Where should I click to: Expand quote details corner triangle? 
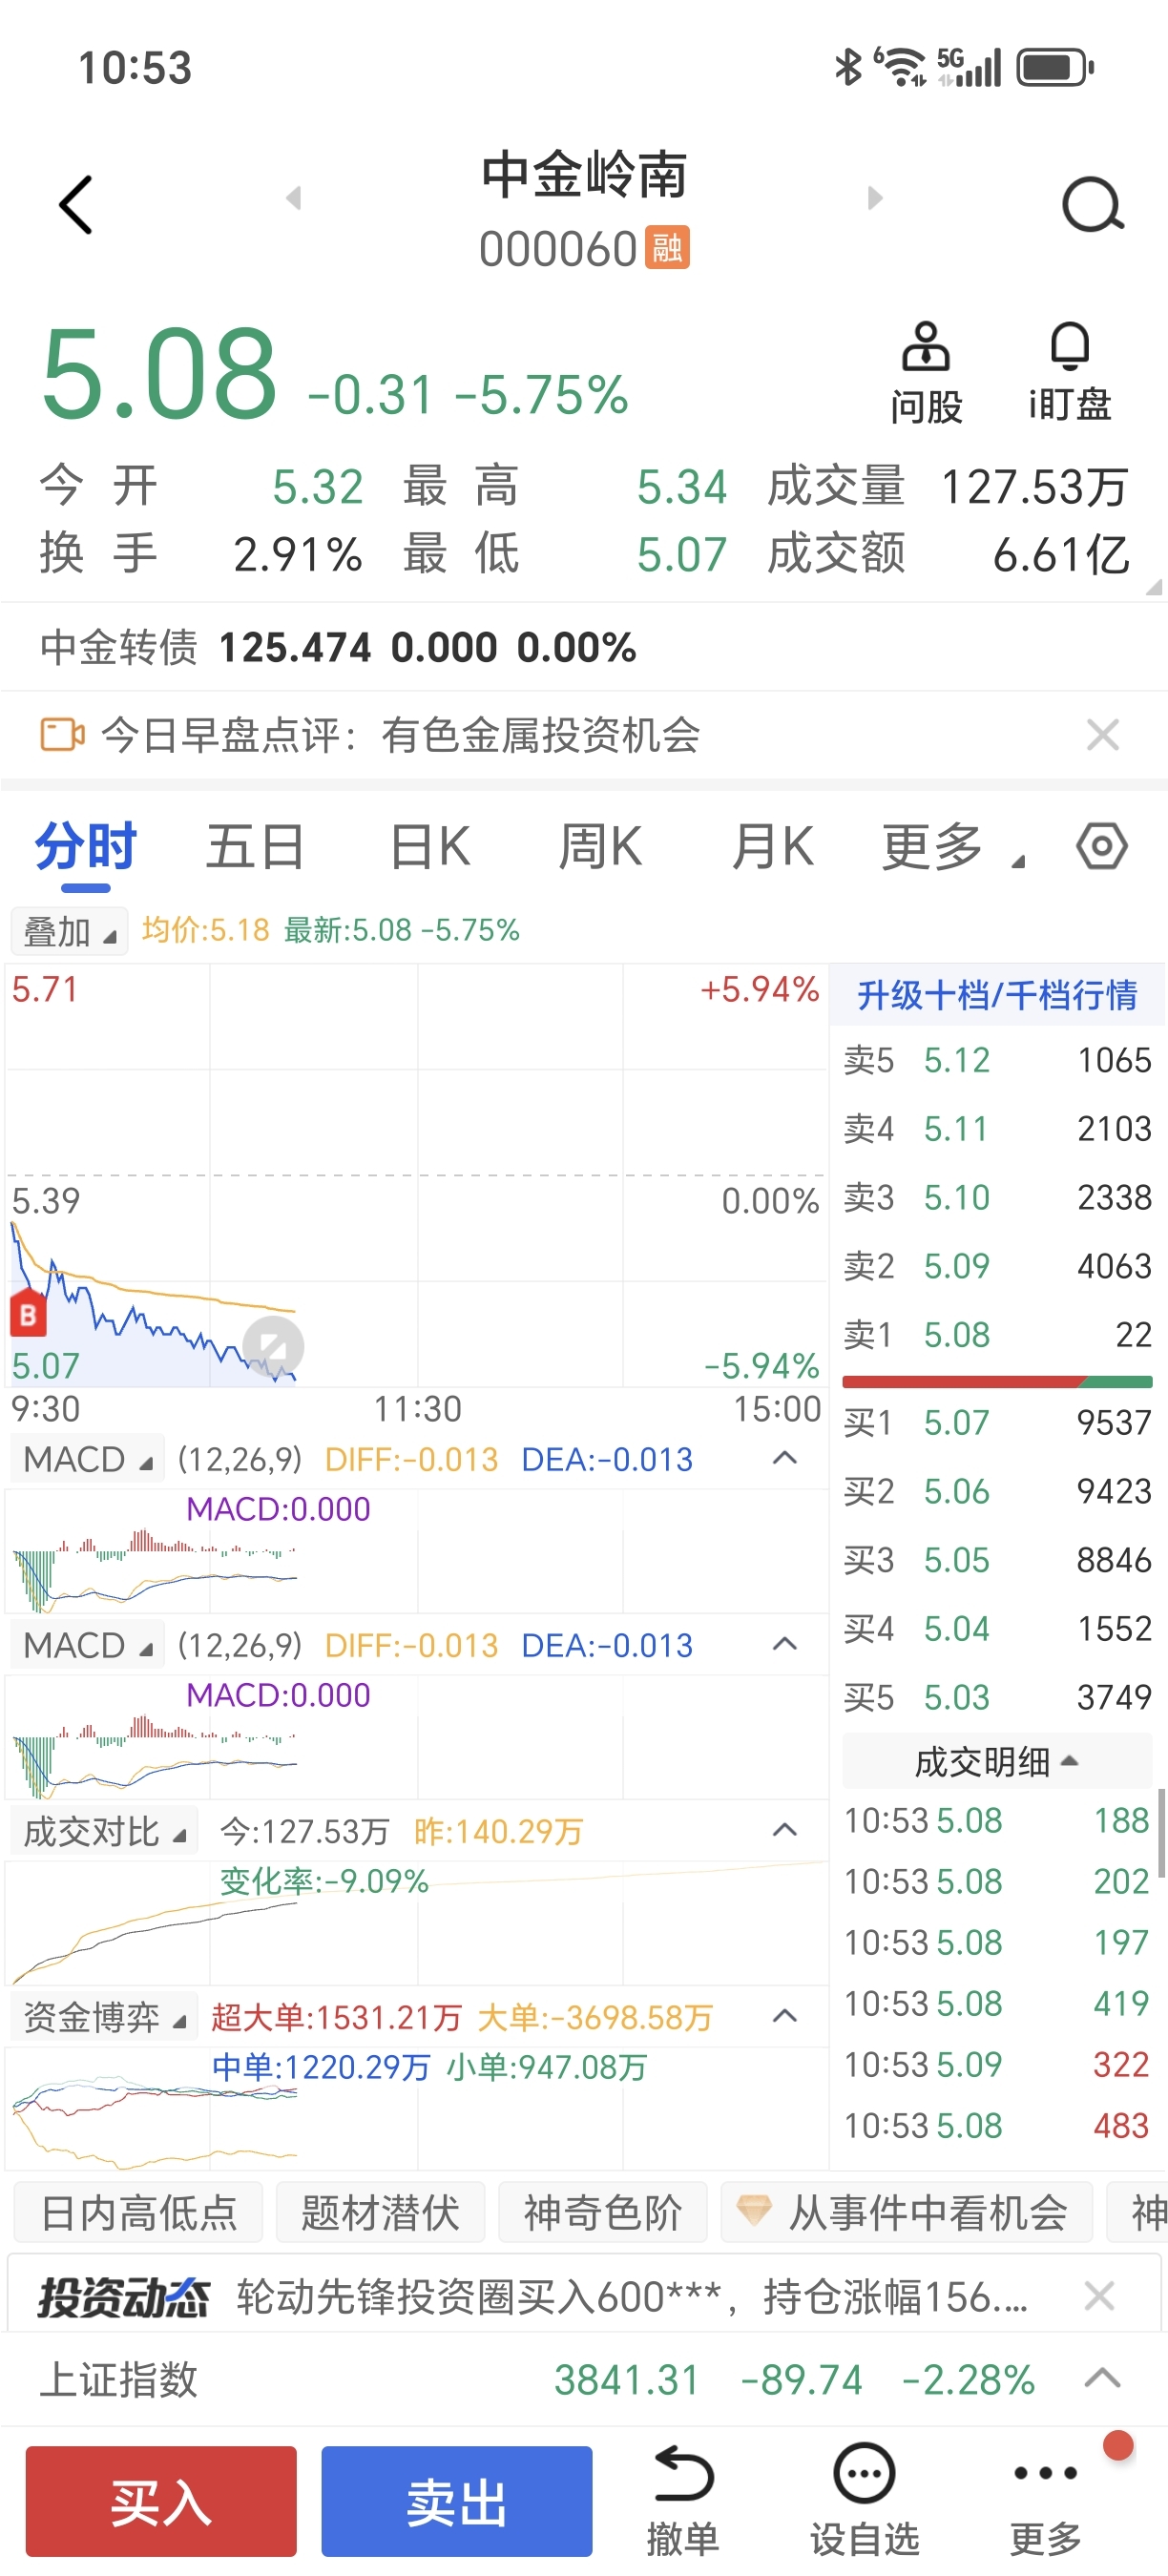click(x=1154, y=587)
